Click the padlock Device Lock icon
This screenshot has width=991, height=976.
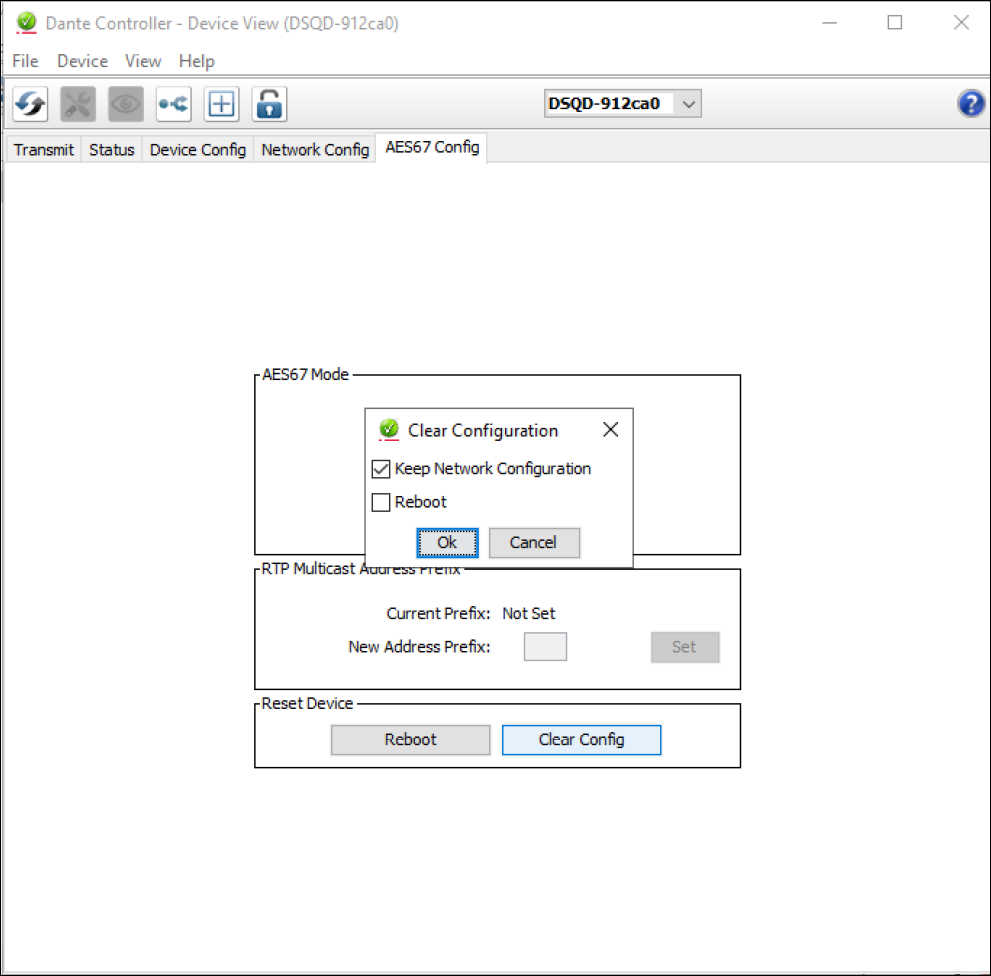click(269, 104)
